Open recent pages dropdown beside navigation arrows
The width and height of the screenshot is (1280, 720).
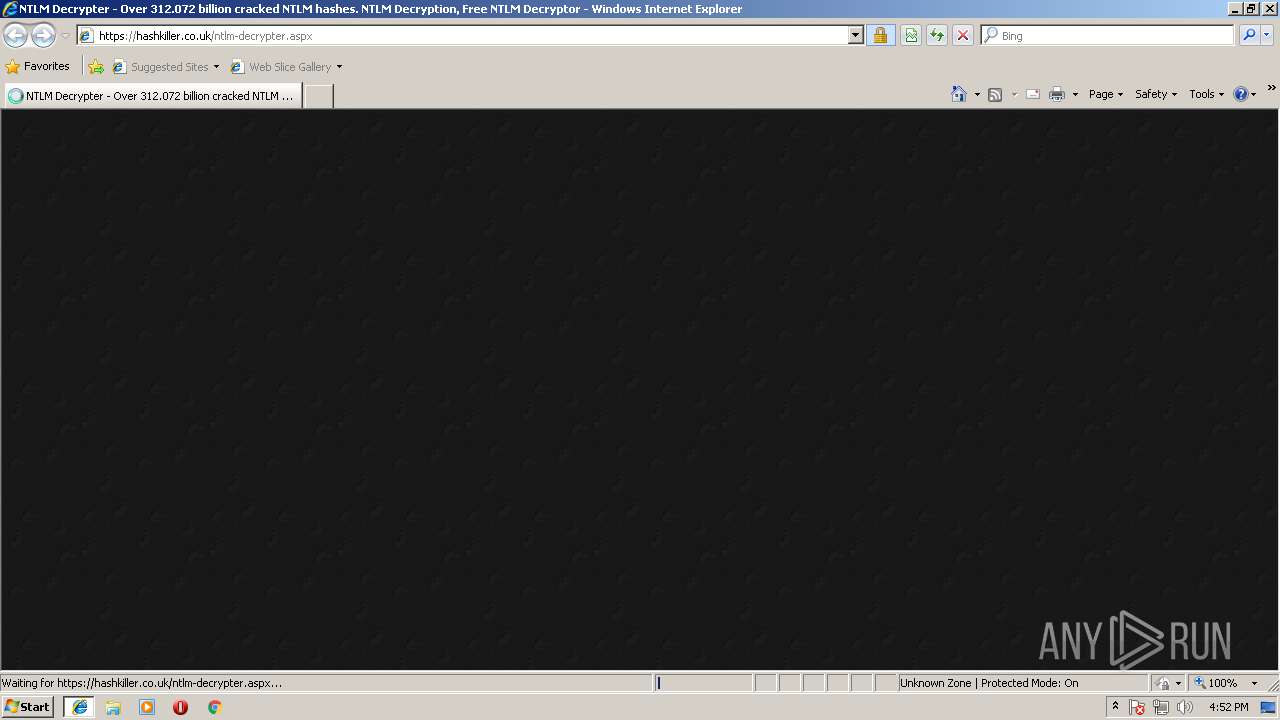pos(65,36)
